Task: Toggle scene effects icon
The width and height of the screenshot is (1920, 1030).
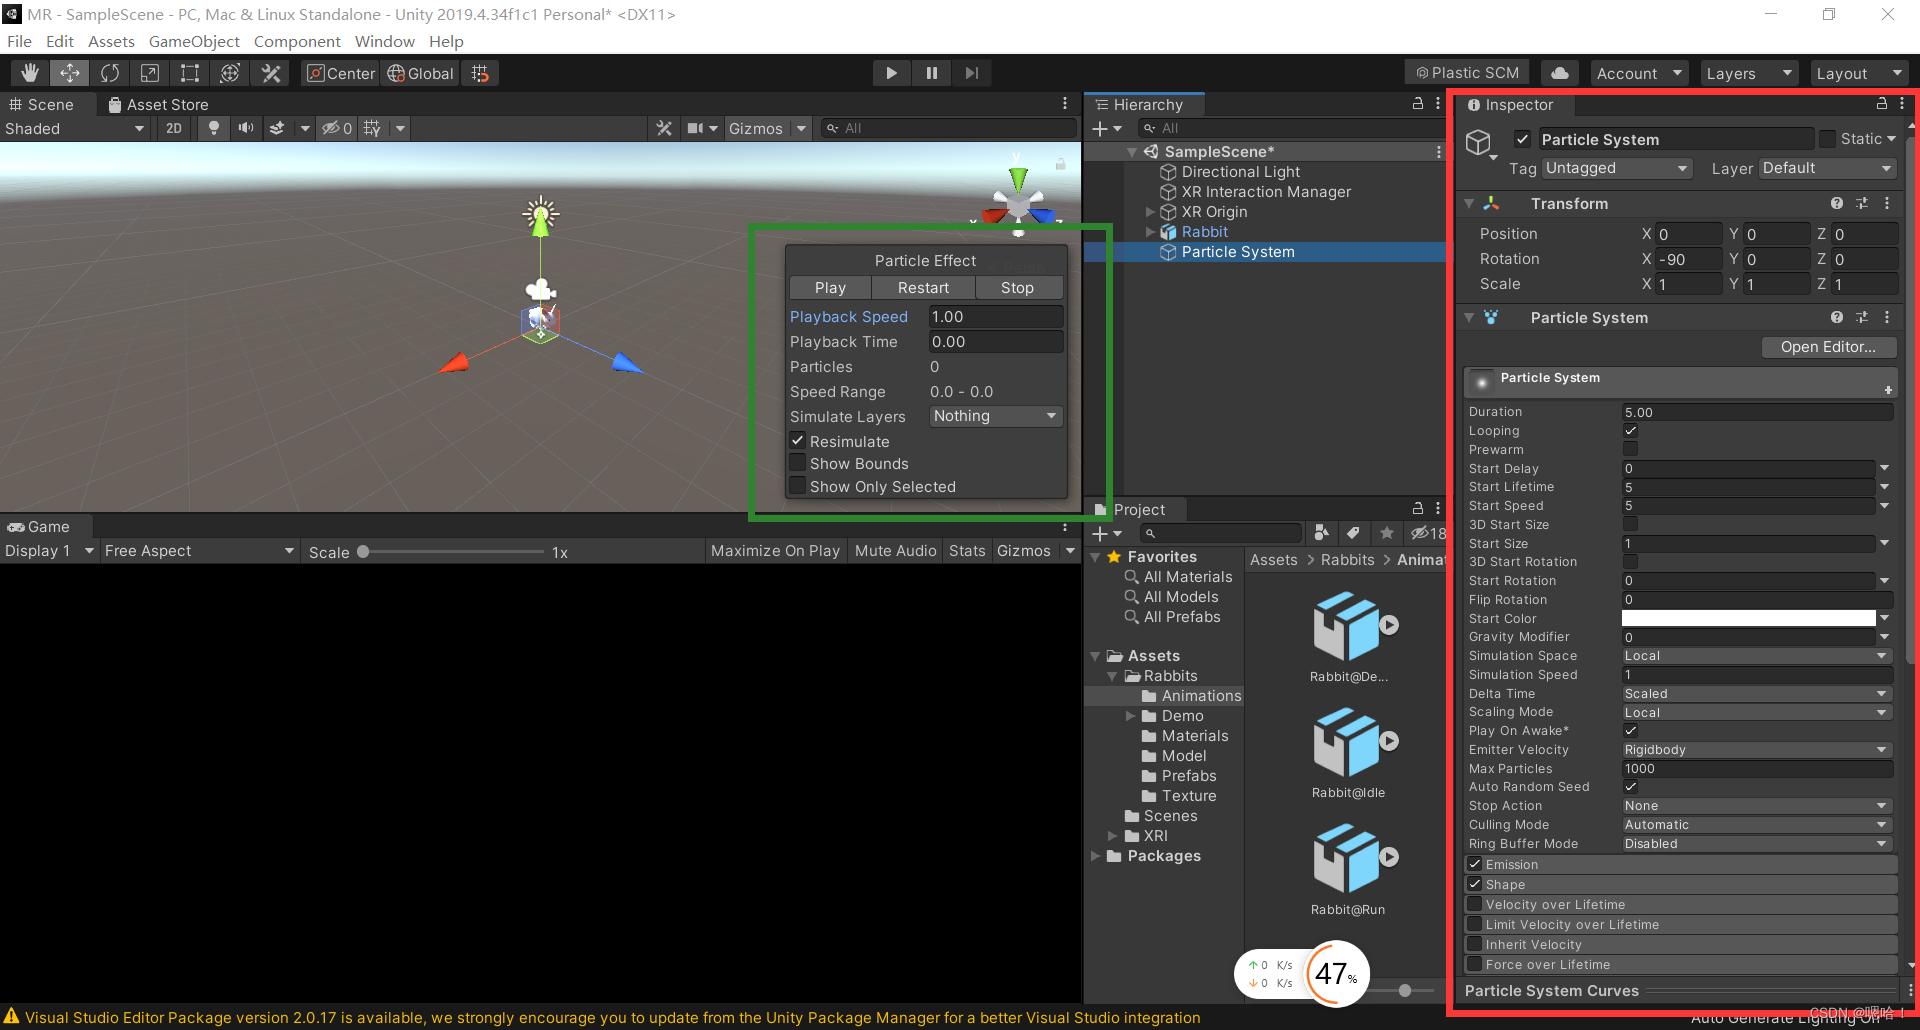Action: pyautogui.click(x=278, y=128)
